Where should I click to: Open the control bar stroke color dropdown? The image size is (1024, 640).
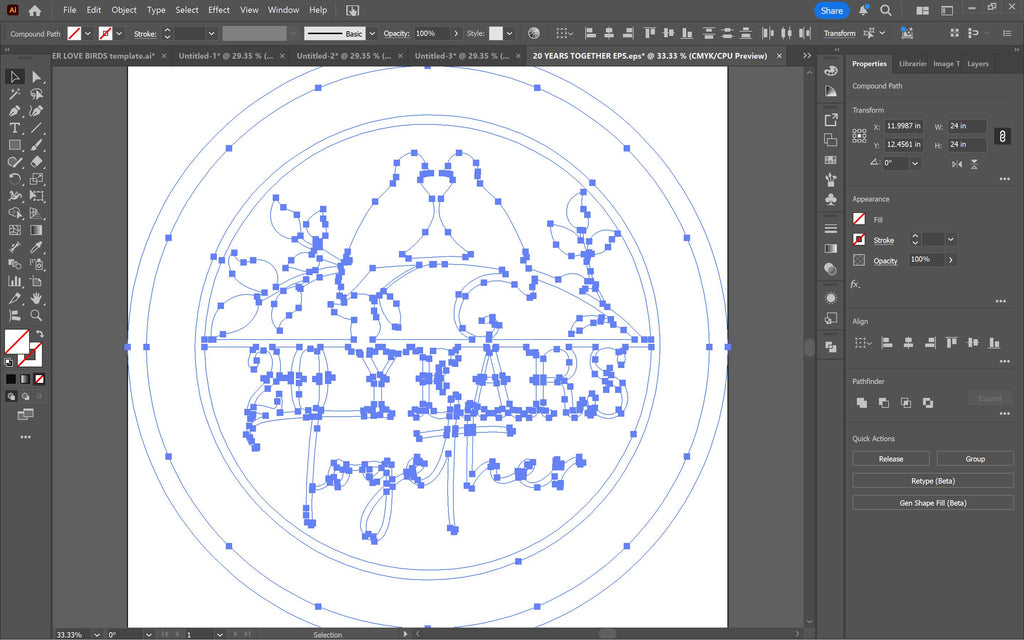point(119,33)
